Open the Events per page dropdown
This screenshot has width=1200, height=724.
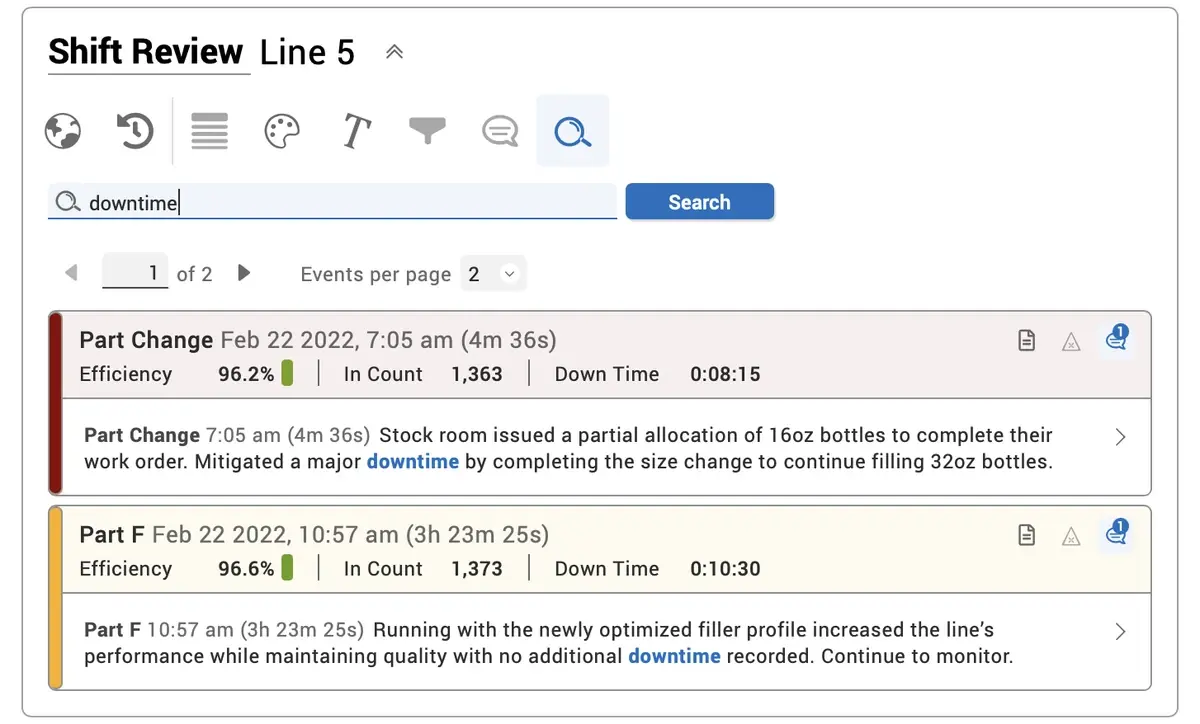[493, 274]
